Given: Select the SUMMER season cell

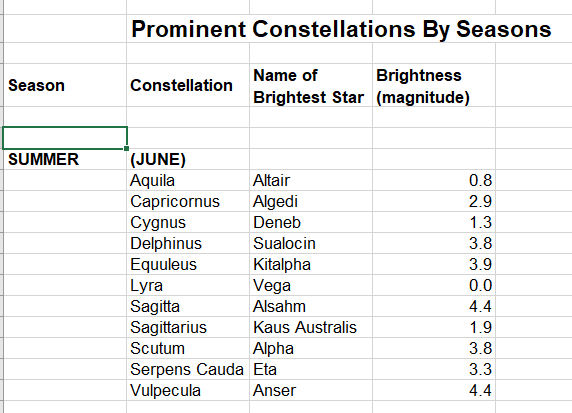Looking at the screenshot, I should click(x=65, y=159).
